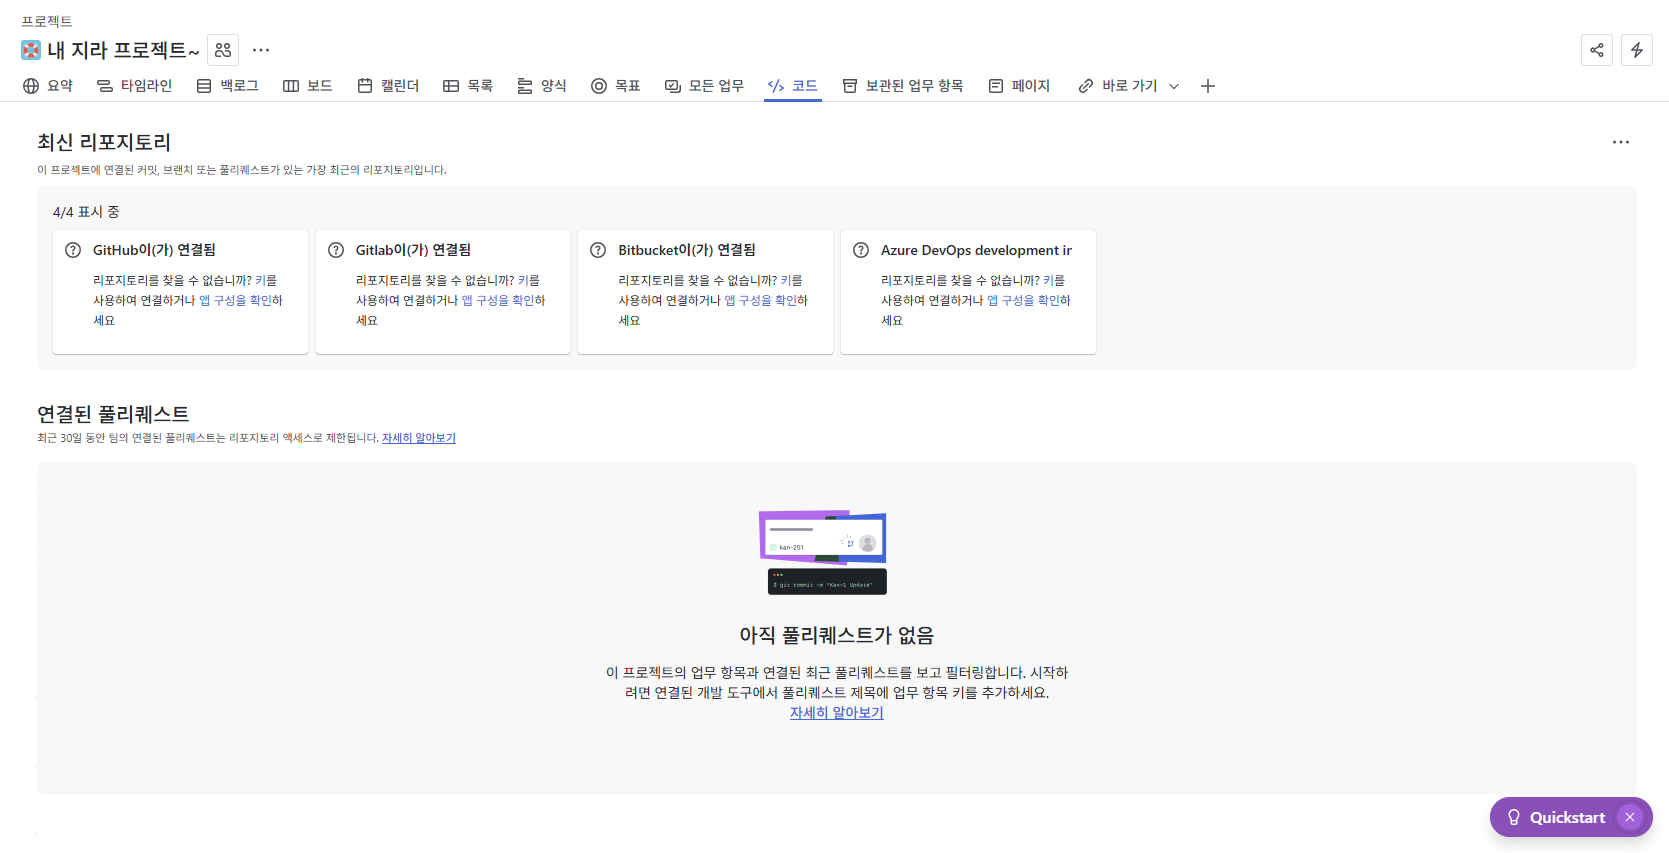Click the 프로젝트 breadcrumb link

(x=47, y=21)
